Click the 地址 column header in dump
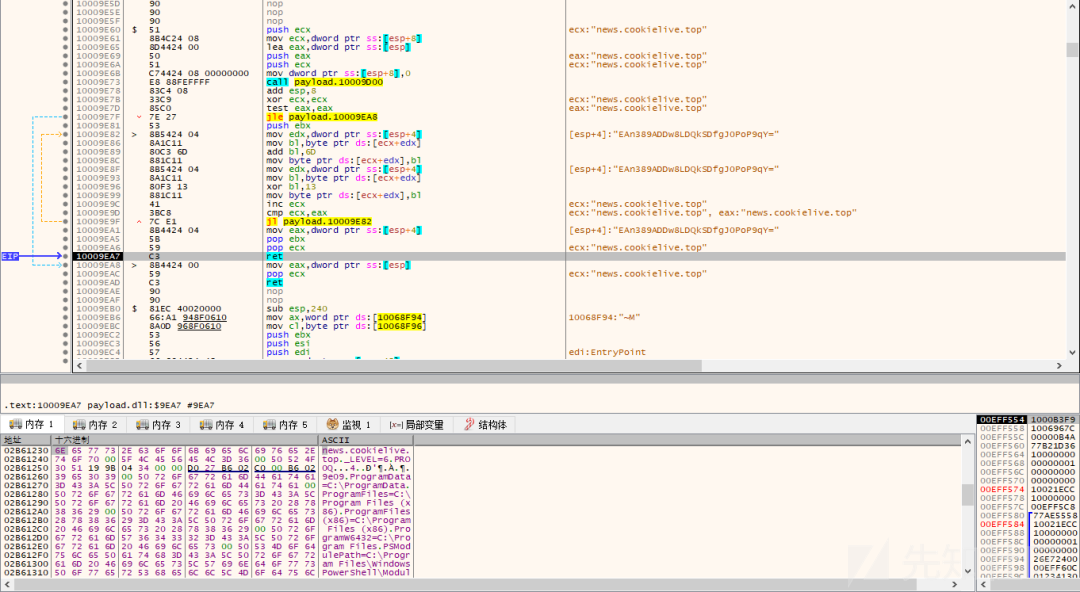This screenshot has width=1080, height=592. coord(26,440)
